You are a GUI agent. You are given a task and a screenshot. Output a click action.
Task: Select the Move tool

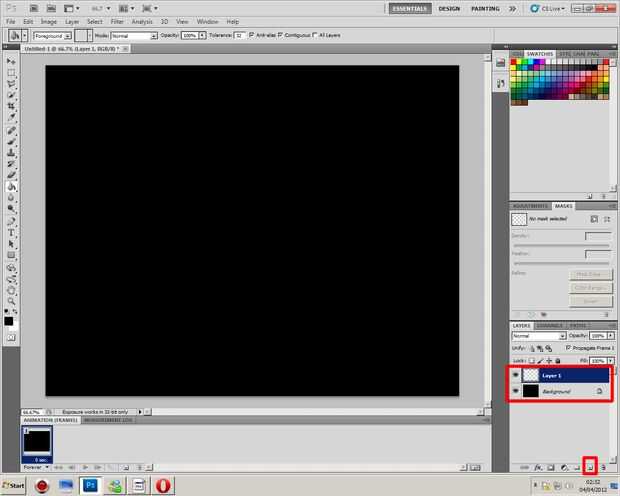tap(11, 61)
